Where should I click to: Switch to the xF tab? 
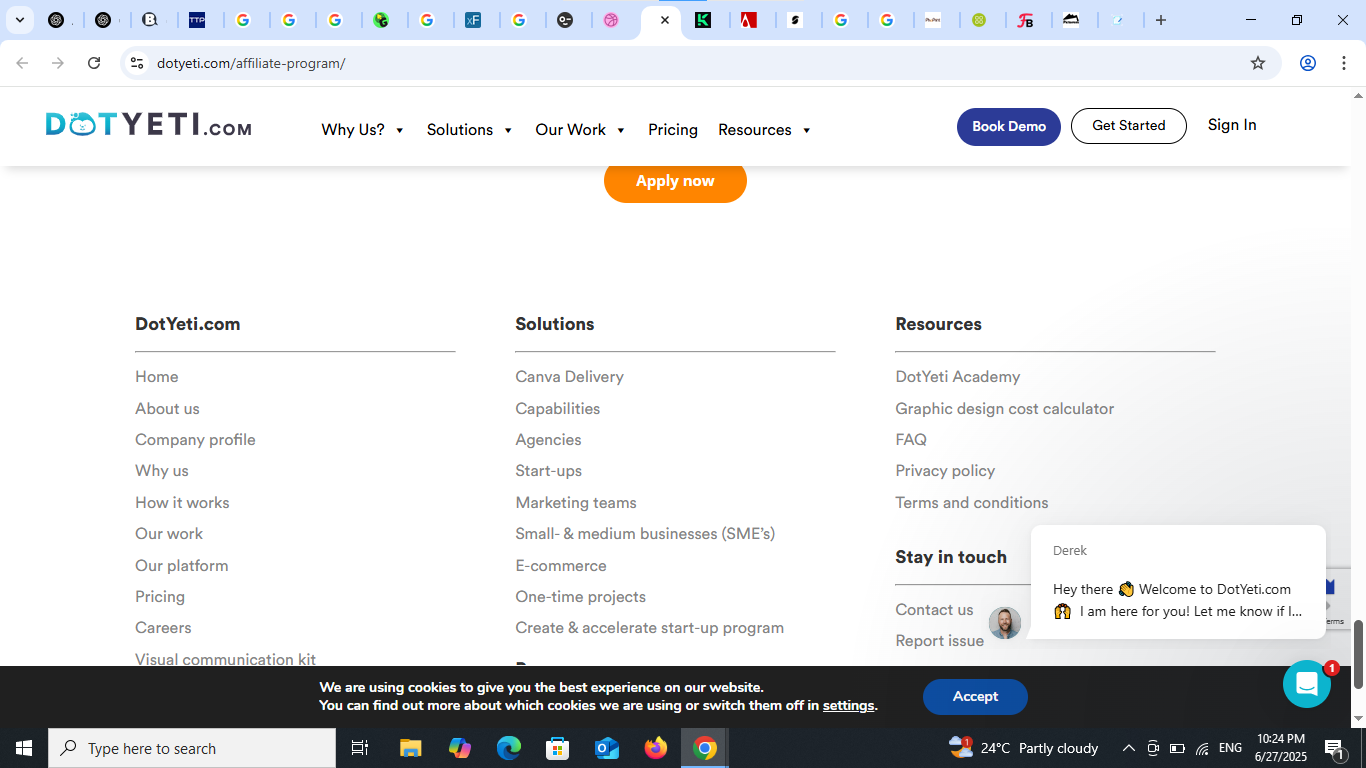474,20
